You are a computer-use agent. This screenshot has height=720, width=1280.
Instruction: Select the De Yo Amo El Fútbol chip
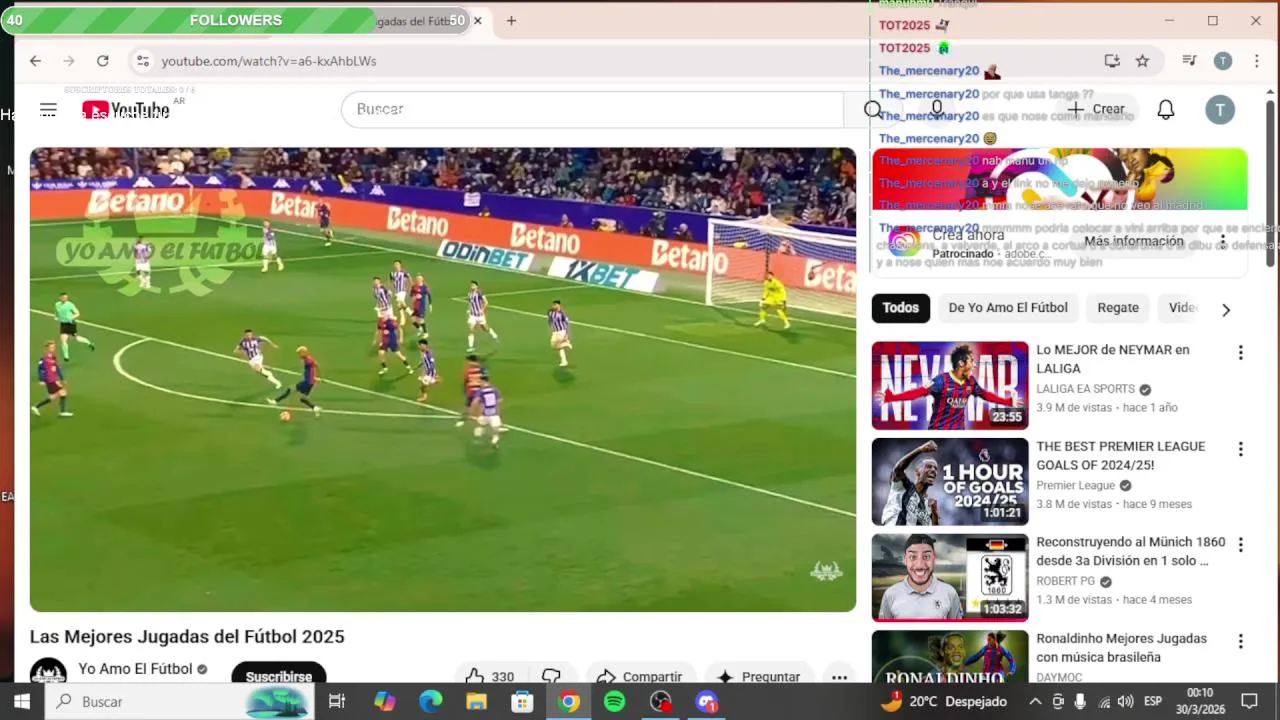[x=1008, y=308]
